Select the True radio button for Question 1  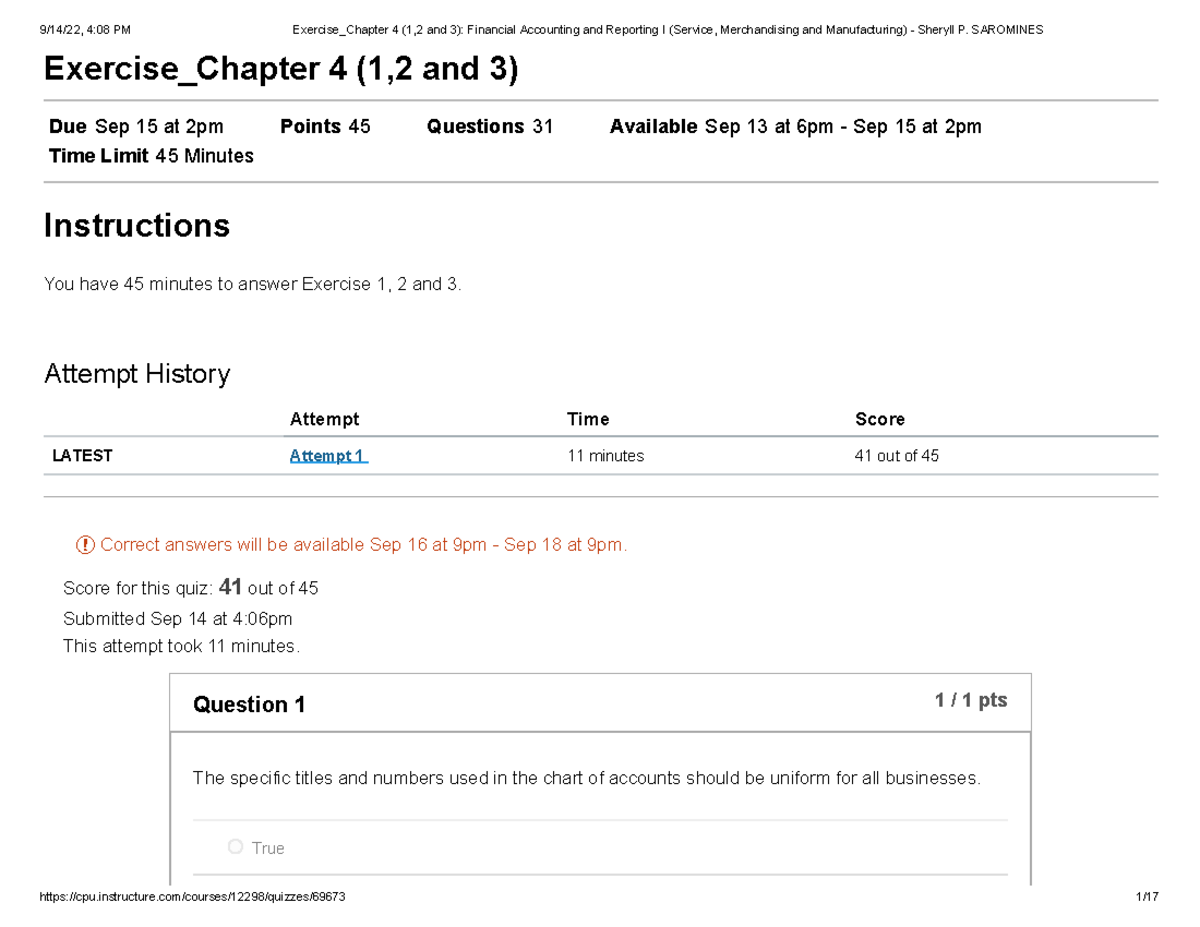point(235,846)
